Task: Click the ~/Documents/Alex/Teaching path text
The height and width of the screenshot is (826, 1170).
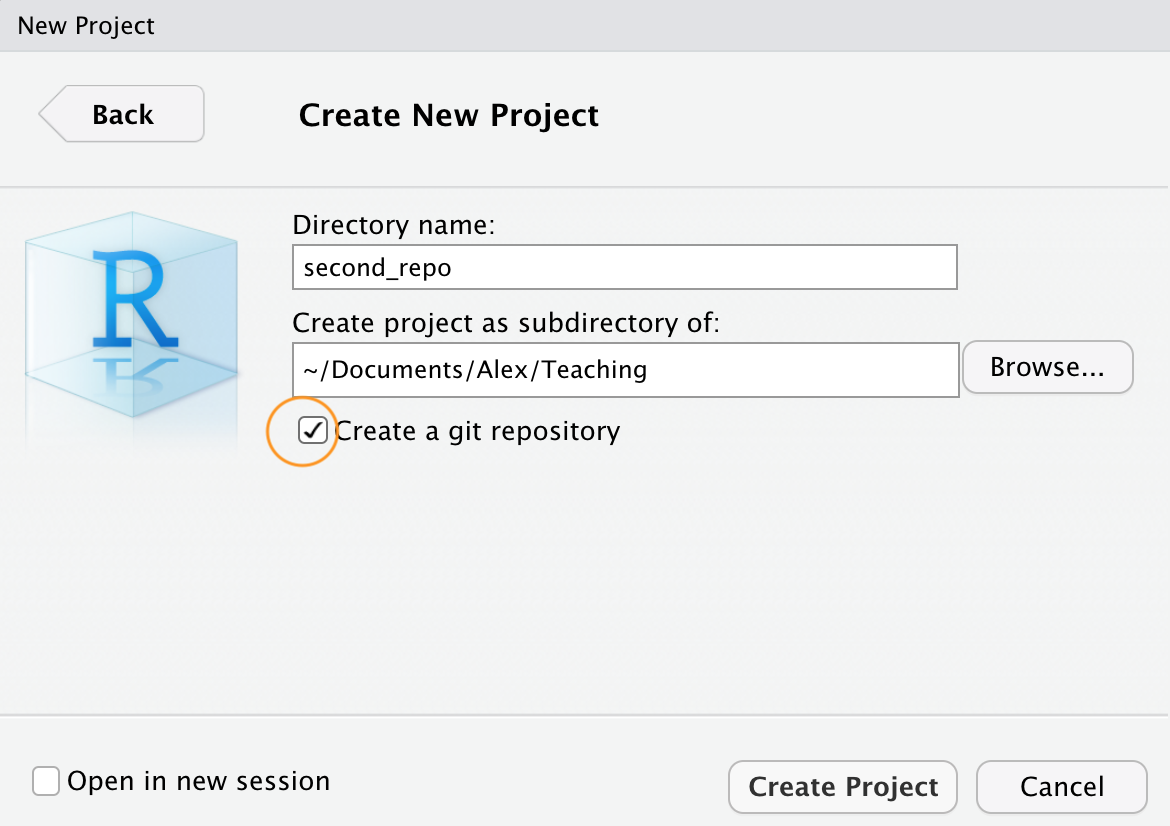Action: click(x=475, y=370)
